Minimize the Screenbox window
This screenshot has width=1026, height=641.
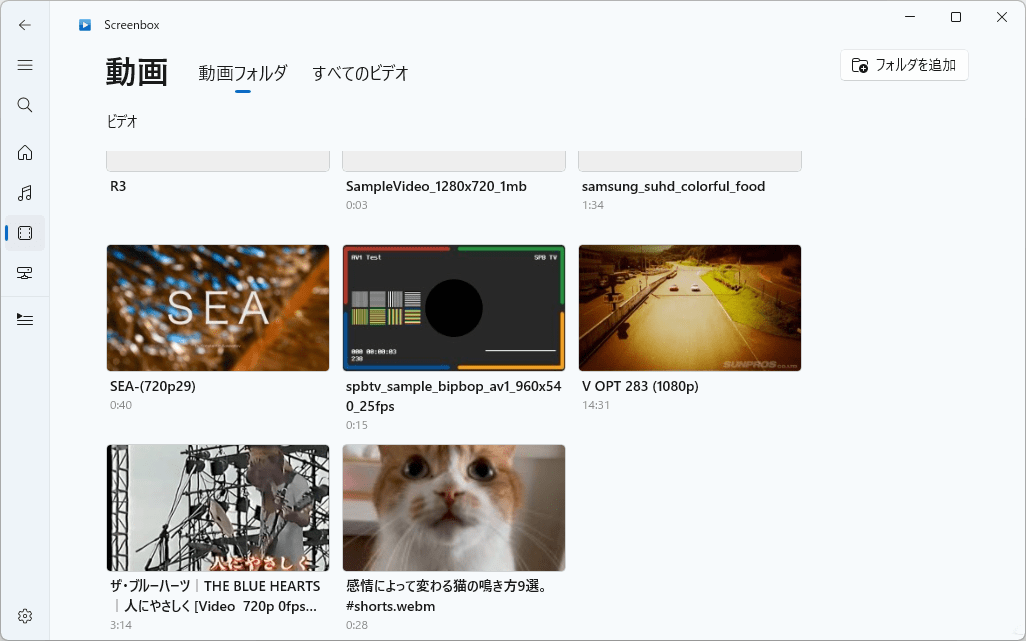tap(910, 17)
